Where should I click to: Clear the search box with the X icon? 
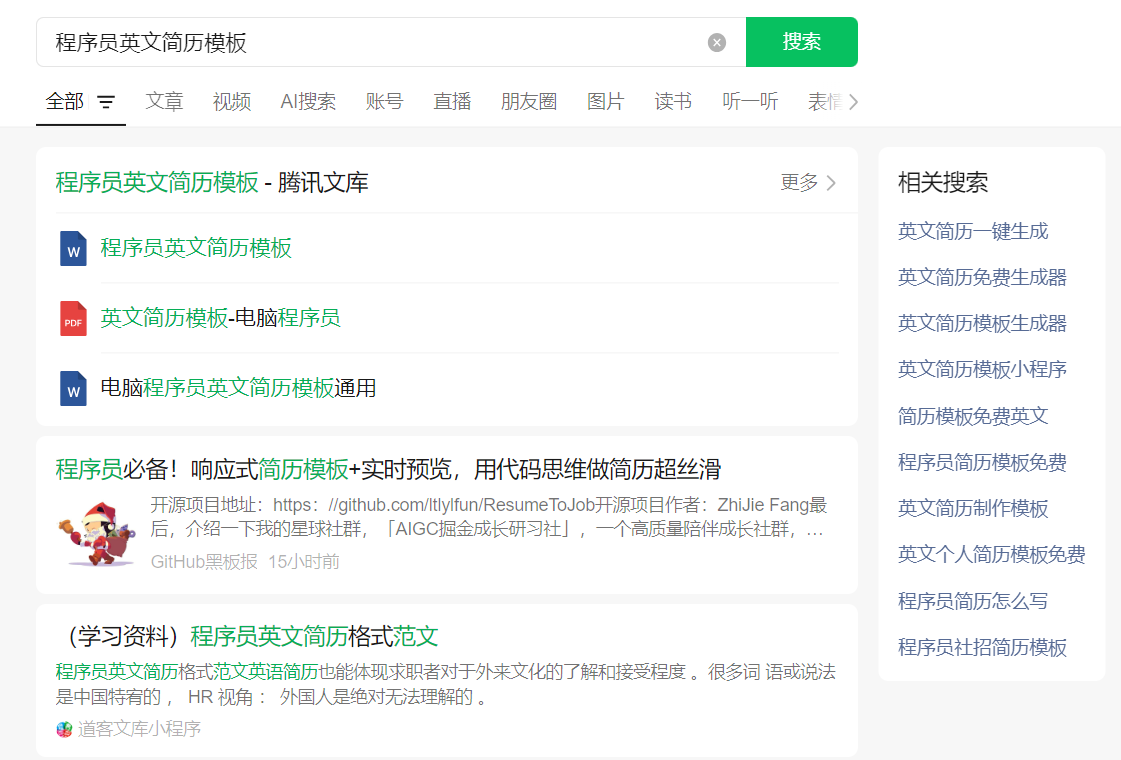[716, 43]
